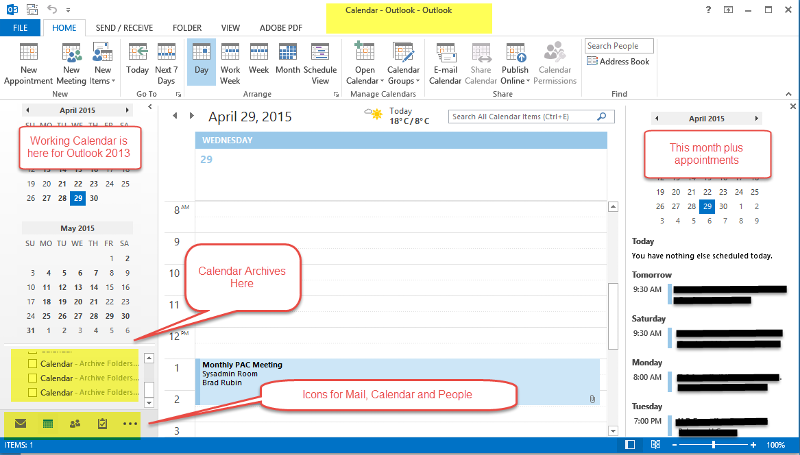Open the ADOBE PDF tab
Image resolution: width=800 pixels, height=455 pixels.
click(x=281, y=28)
